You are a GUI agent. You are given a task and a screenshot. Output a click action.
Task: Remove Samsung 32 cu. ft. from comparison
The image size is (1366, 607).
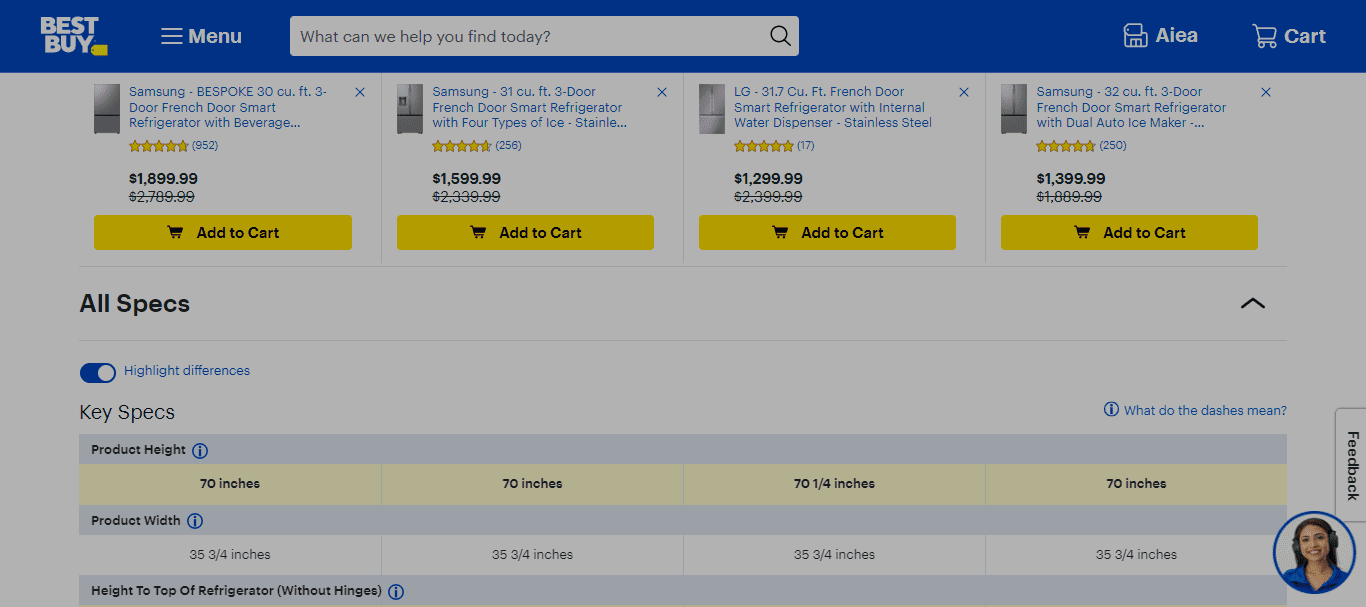click(x=1266, y=92)
